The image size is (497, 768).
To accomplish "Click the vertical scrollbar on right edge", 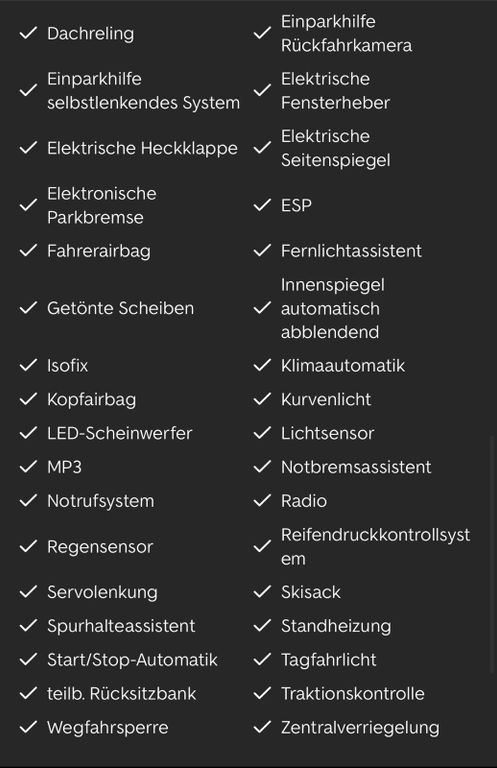I will (x=493, y=554).
